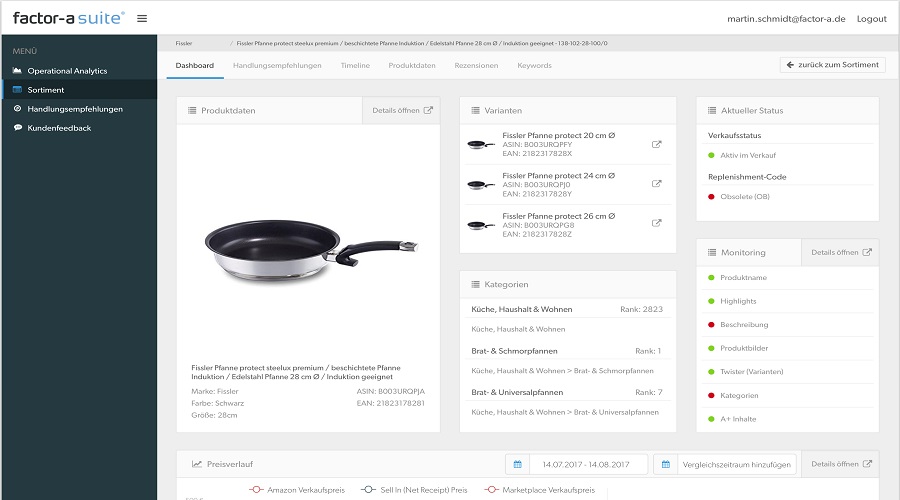Click the Rank: 2823 value

click(x=641, y=309)
